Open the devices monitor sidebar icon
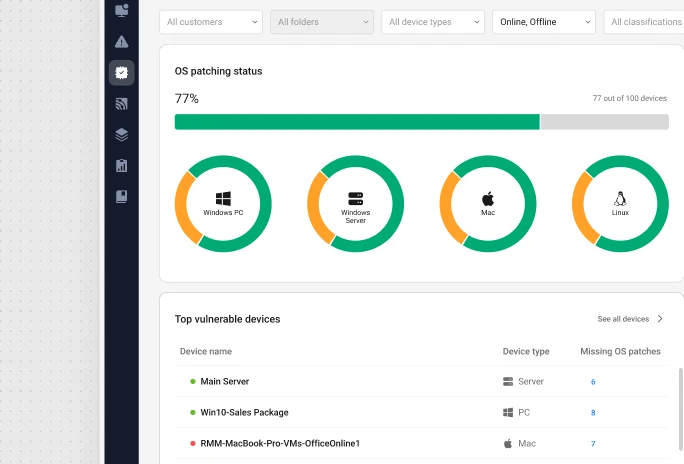684x464 pixels. 122,10
